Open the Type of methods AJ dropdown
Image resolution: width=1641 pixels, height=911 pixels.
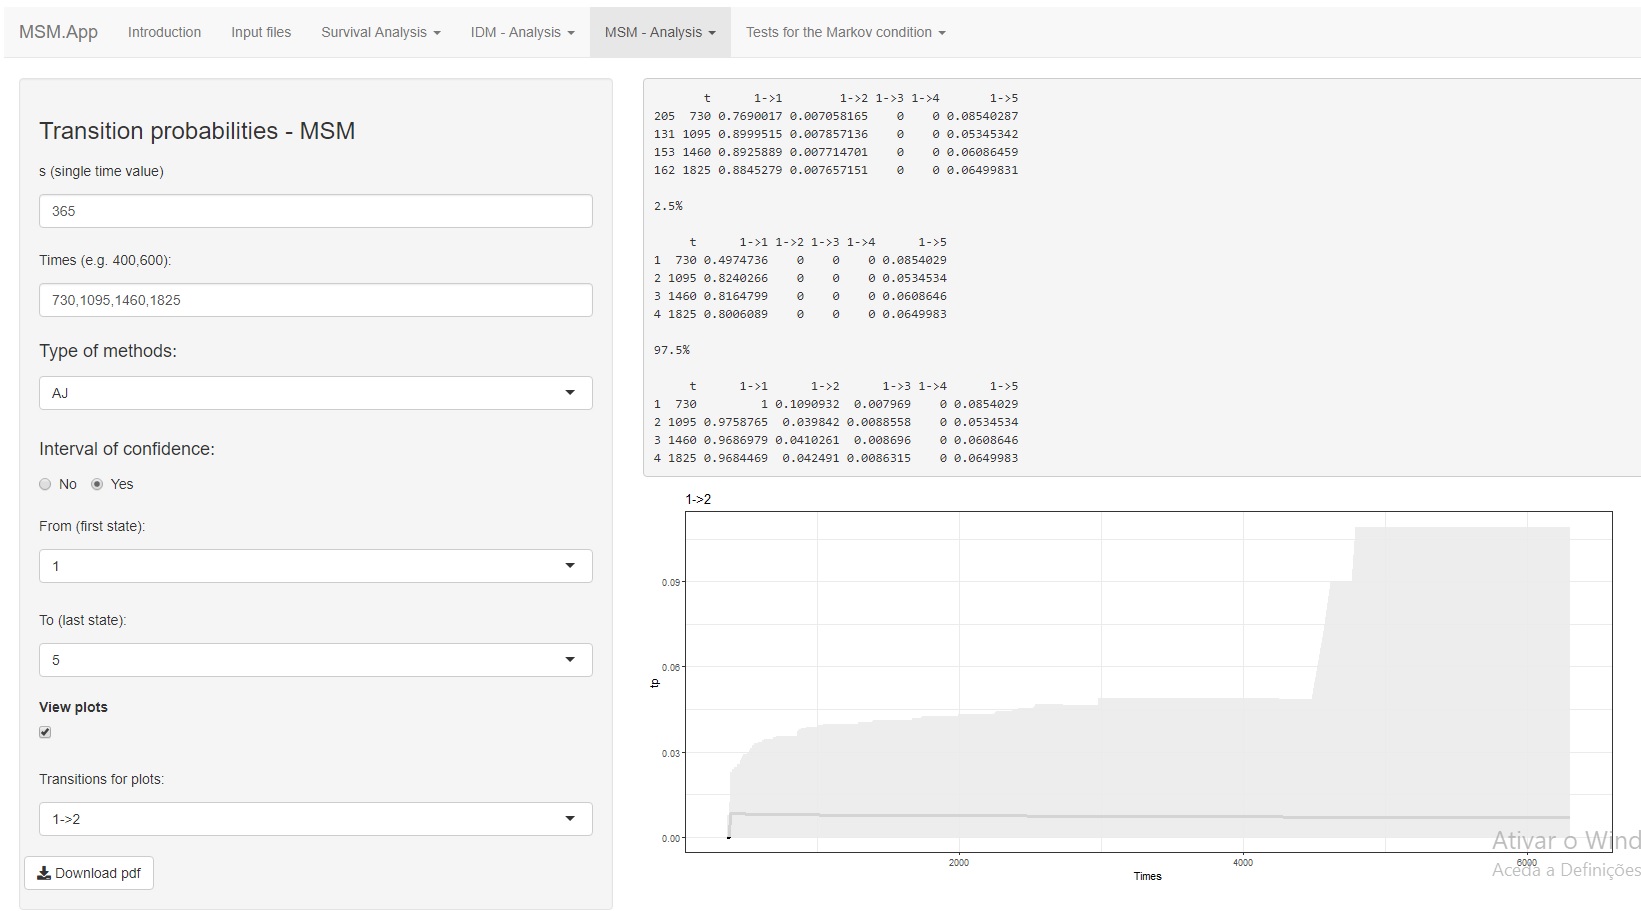pyautogui.click(x=315, y=393)
